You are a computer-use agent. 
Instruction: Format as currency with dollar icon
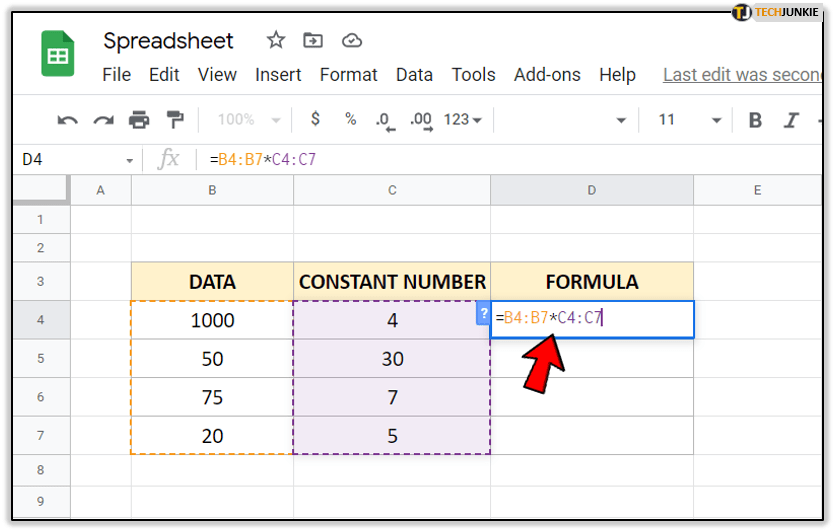(x=316, y=119)
